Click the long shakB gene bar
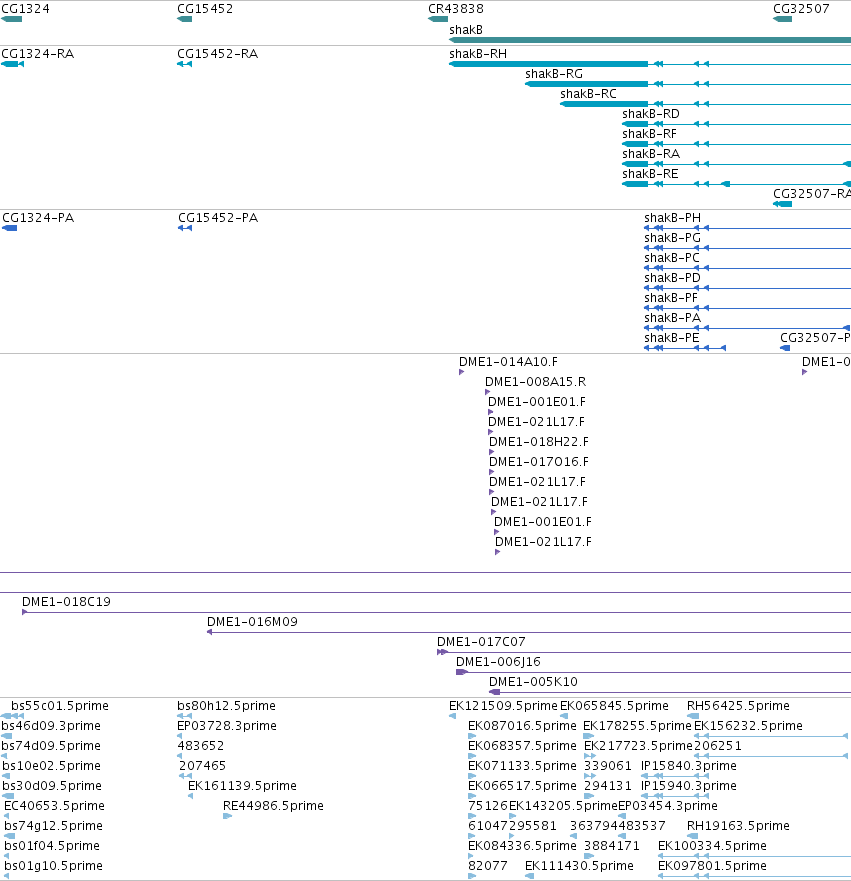Screen dimensions: 851x881 (x=650, y=40)
